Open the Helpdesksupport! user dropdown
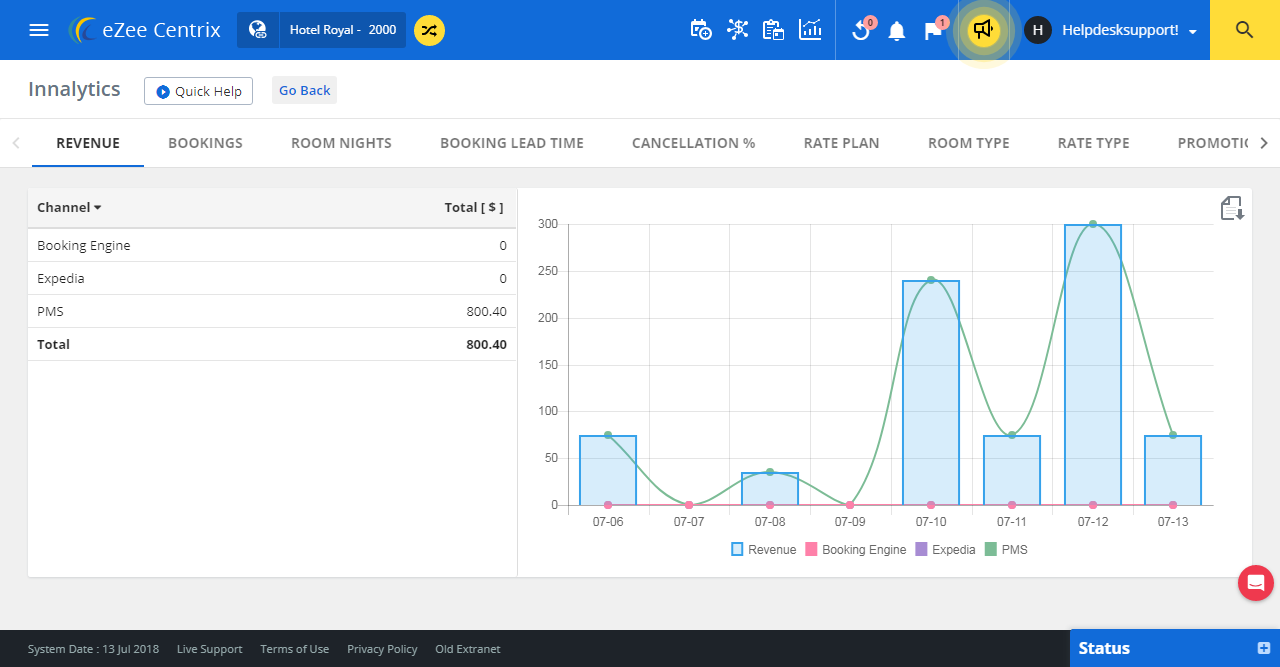The image size is (1280, 667). (x=1128, y=30)
